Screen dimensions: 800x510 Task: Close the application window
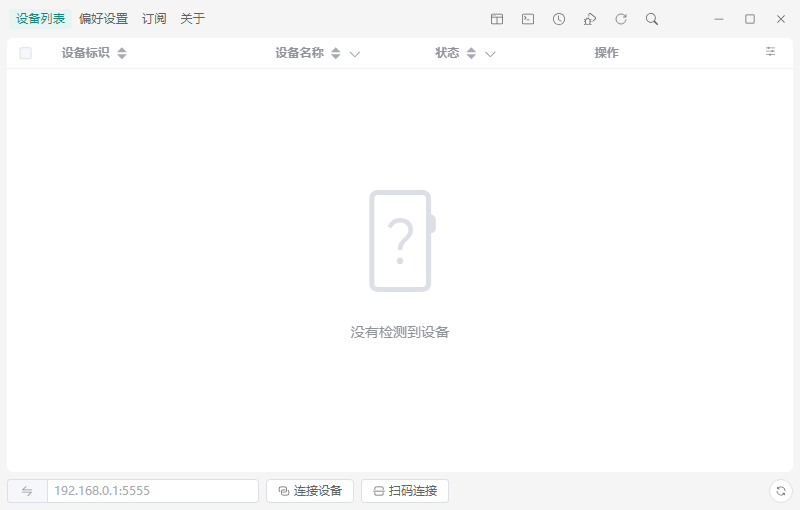pos(781,19)
